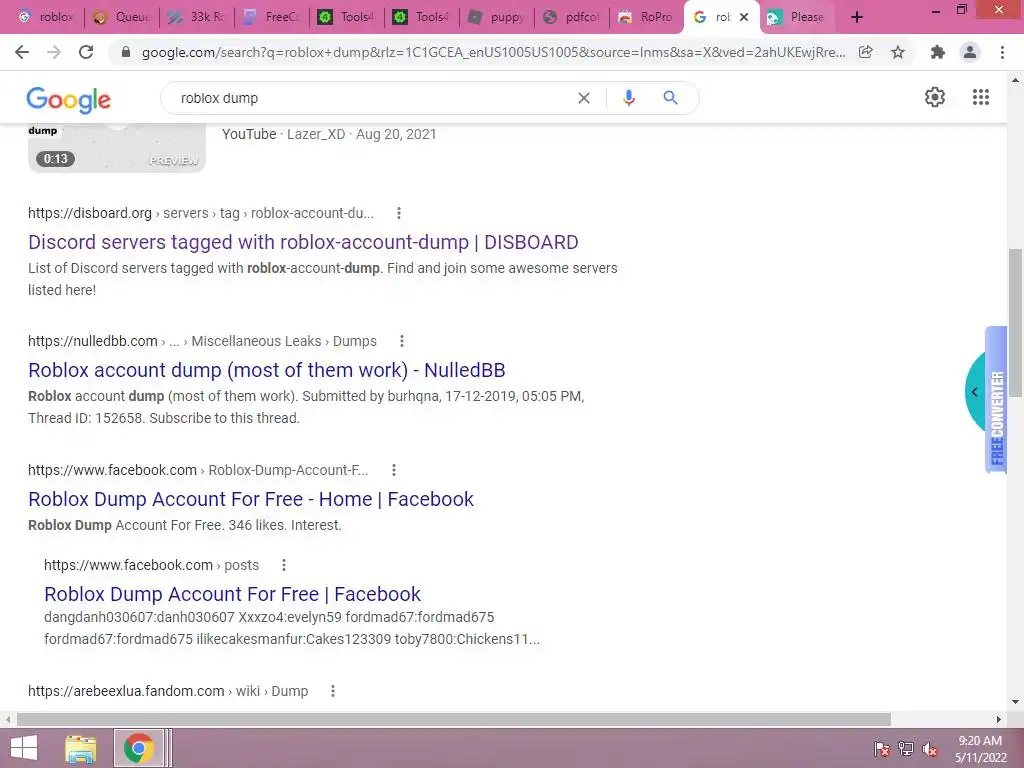The width and height of the screenshot is (1024, 768).
Task: Click the YouTube video preview thumbnail
Action: click(x=117, y=149)
